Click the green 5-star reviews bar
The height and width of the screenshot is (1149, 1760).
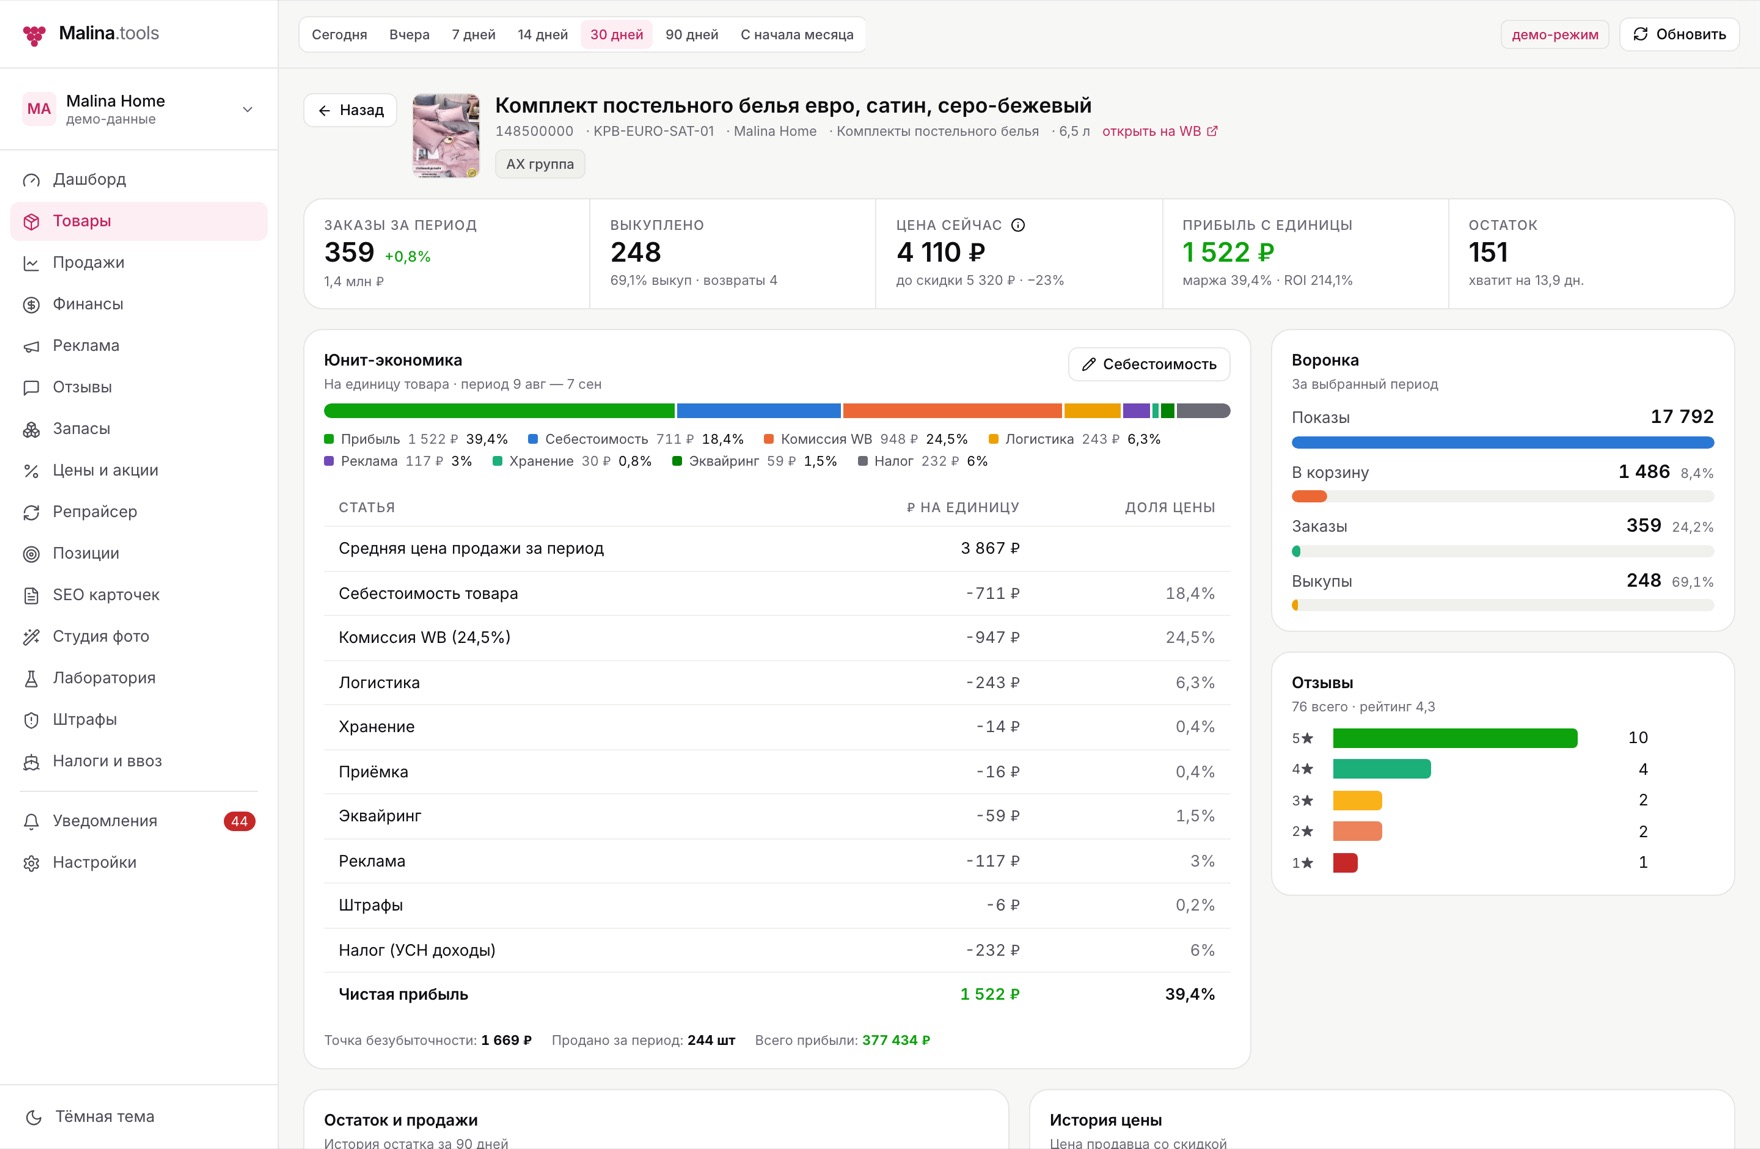tap(1455, 738)
